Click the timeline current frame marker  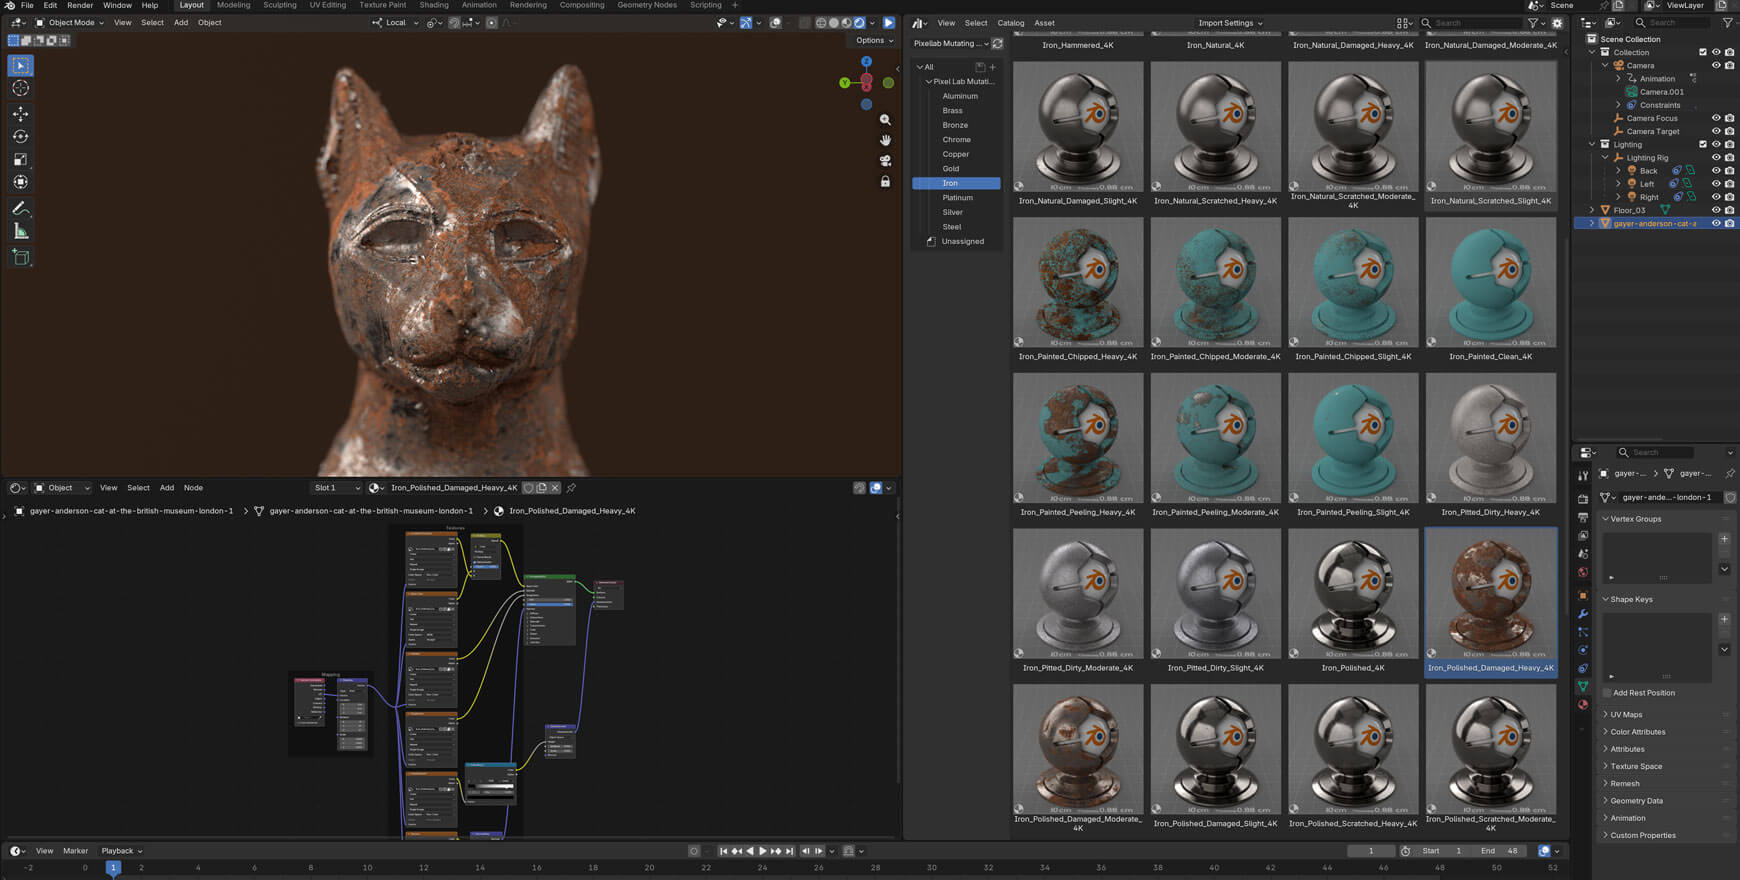[113, 868]
